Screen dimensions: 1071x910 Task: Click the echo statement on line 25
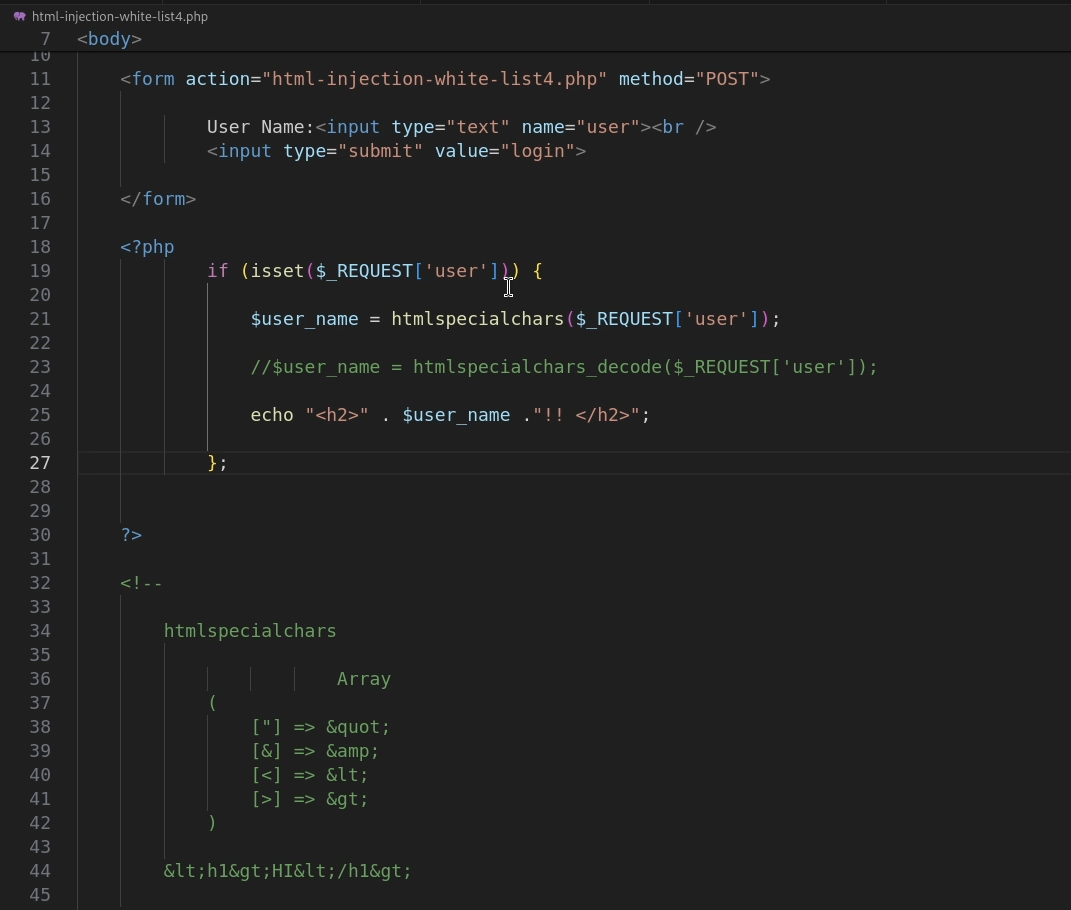[x=271, y=415]
